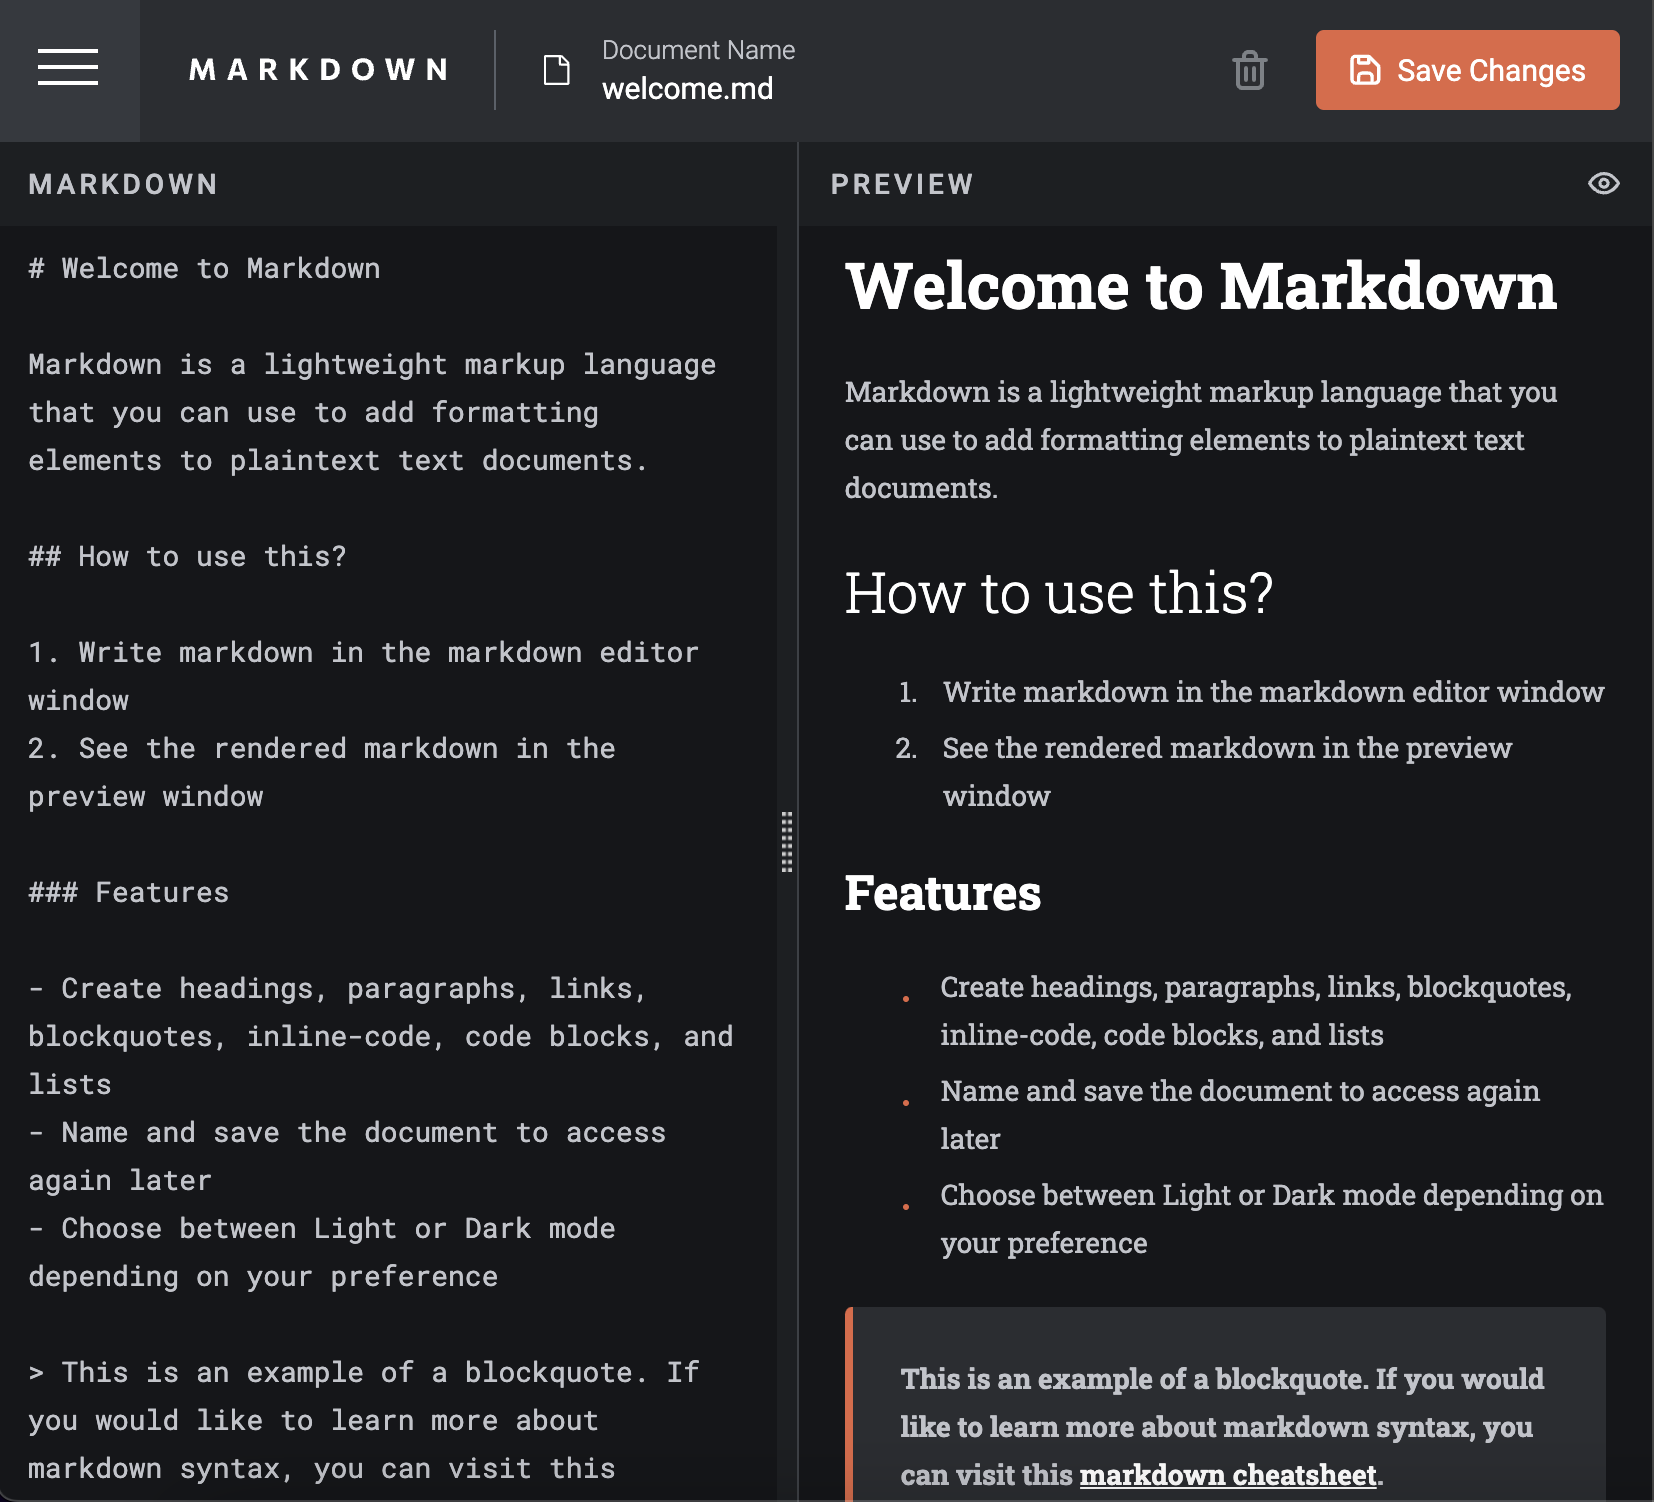The width and height of the screenshot is (1654, 1502).
Task: Click 'Create headings, paragraphs, links, blockquotes' preview bullet
Action: 1256,1011
